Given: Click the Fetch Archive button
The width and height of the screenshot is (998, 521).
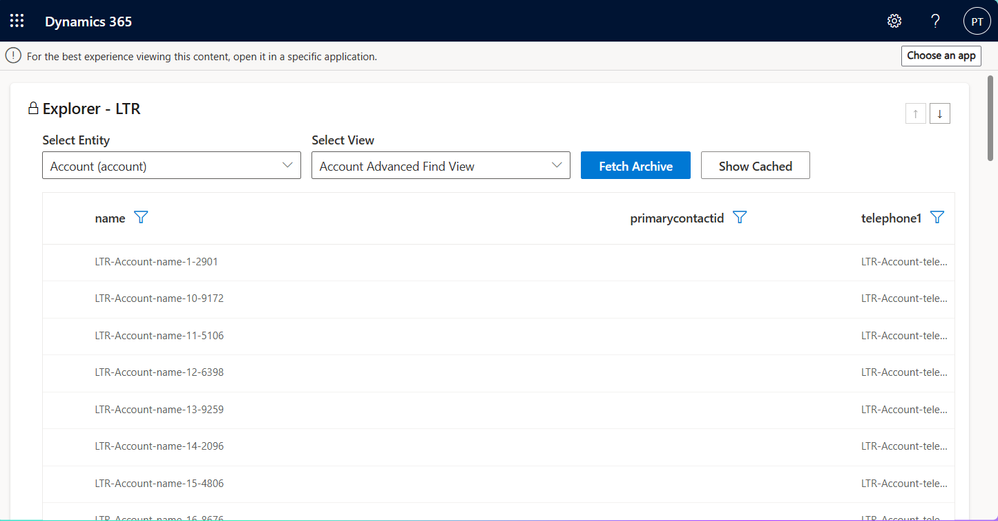Looking at the screenshot, I should pos(635,165).
